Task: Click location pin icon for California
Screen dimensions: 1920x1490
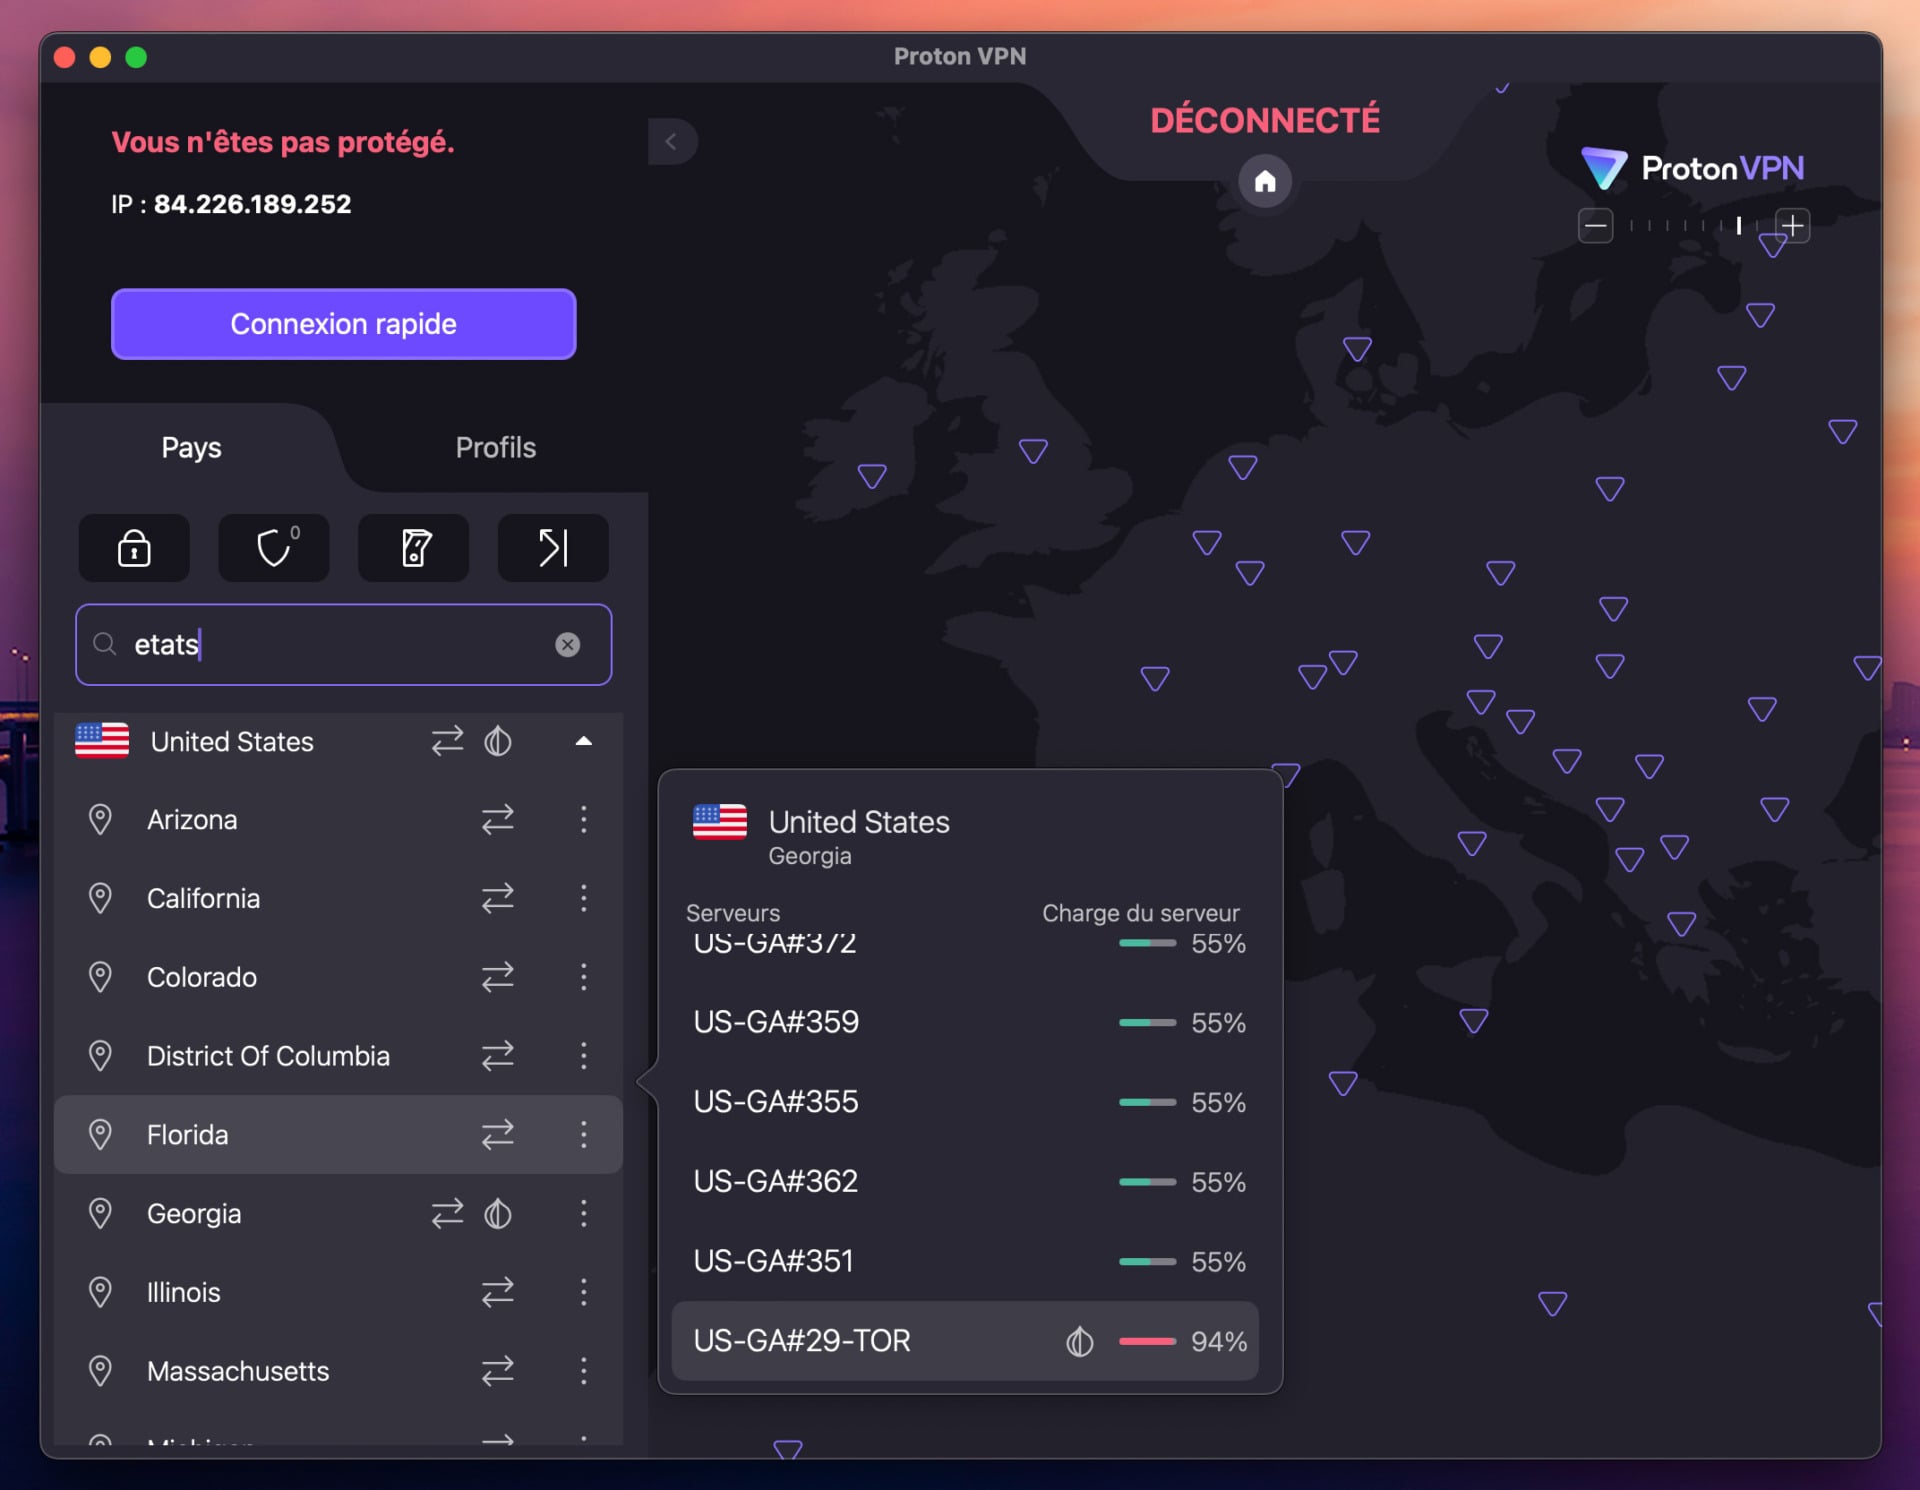Action: coord(100,898)
